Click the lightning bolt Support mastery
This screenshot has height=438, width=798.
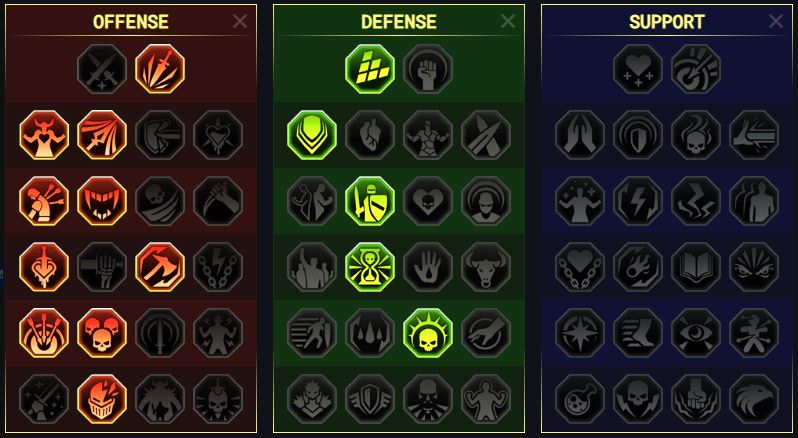coord(638,201)
